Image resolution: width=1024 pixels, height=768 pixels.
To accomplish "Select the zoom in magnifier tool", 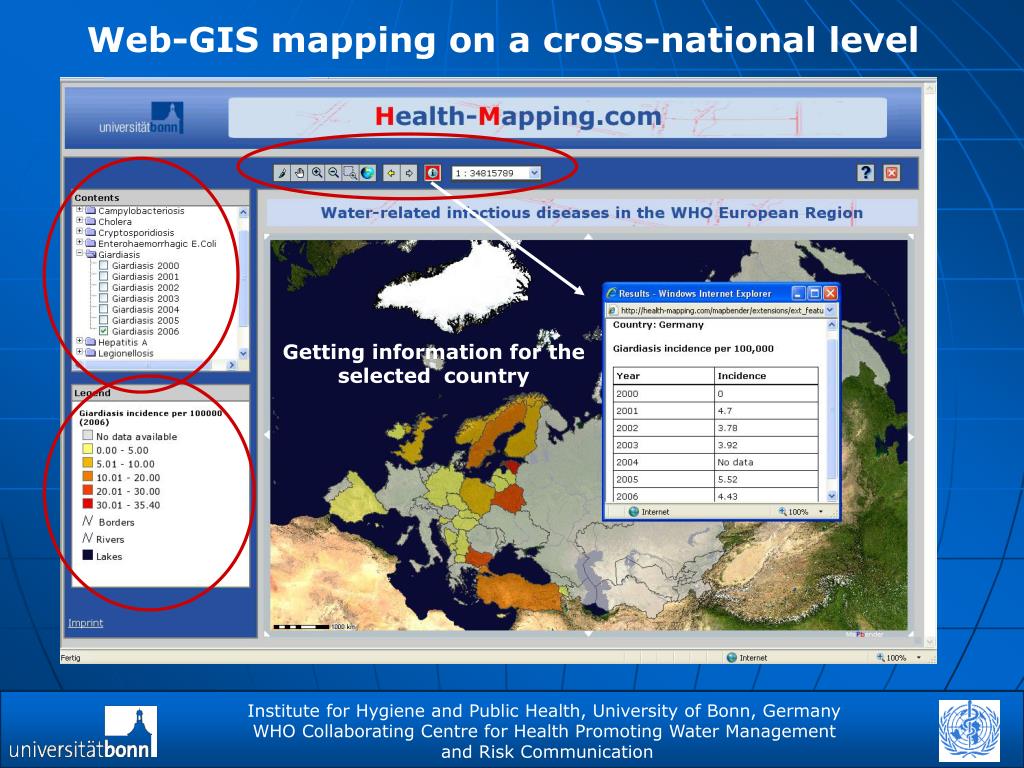I will coord(317,173).
